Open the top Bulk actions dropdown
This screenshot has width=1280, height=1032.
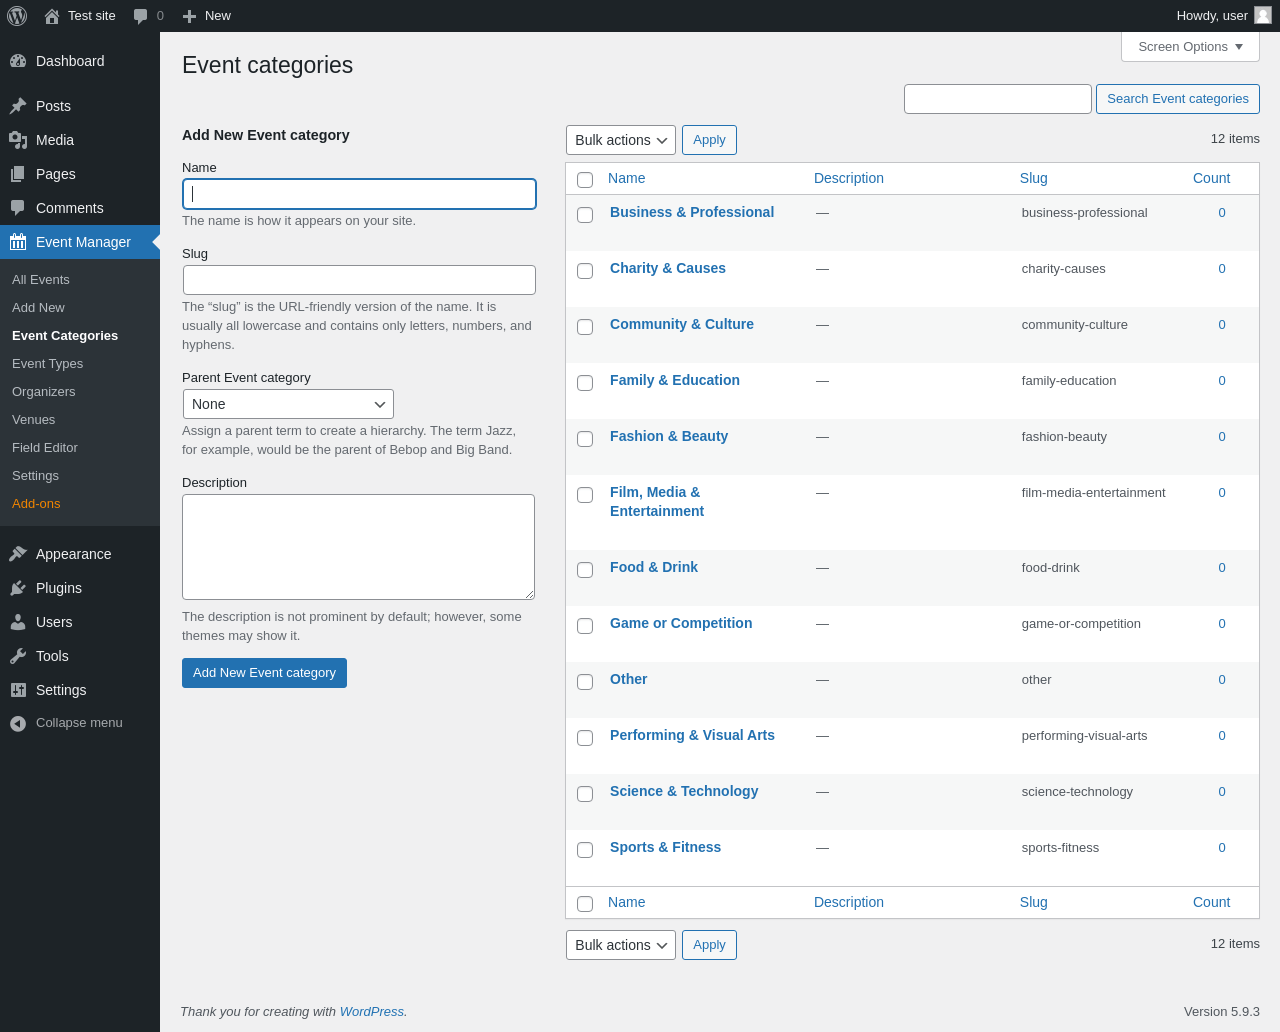coord(620,140)
